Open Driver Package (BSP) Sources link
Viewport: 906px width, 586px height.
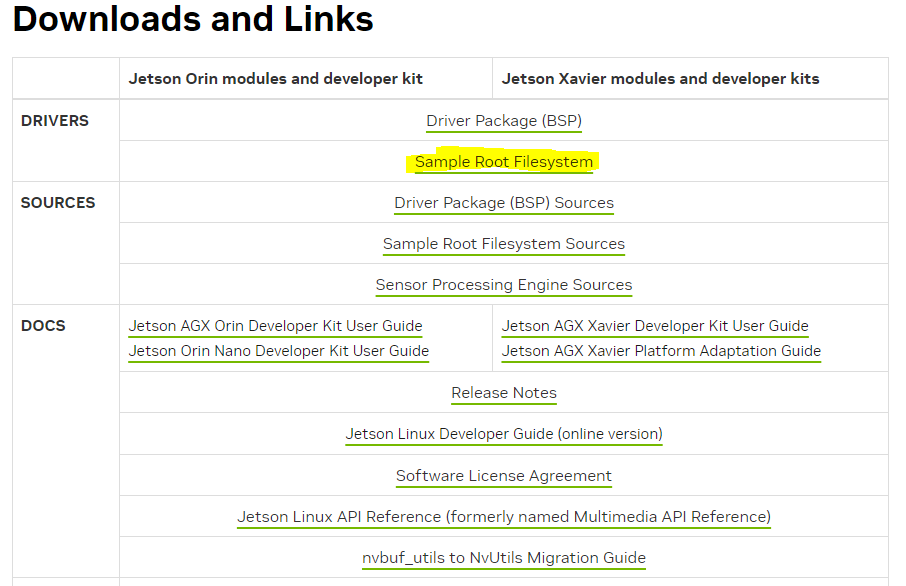pos(504,203)
